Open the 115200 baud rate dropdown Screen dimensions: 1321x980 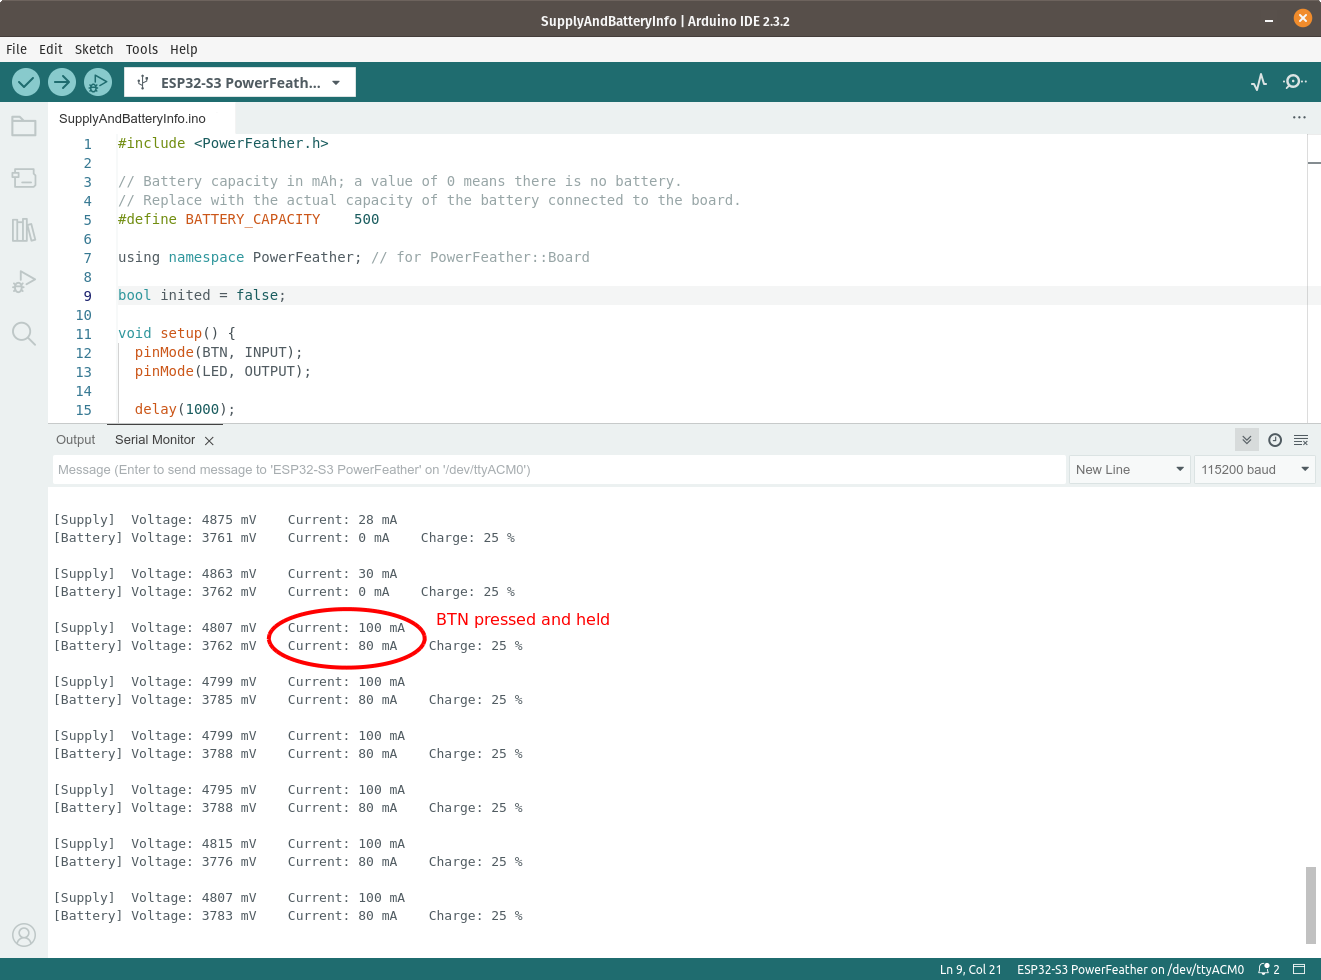coord(1254,469)
